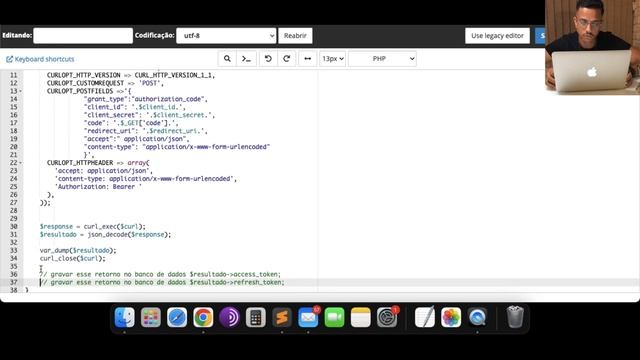640x360 pixels.
Task: Open the blue magnifier app in dock
Action: (x=477, y=317)
